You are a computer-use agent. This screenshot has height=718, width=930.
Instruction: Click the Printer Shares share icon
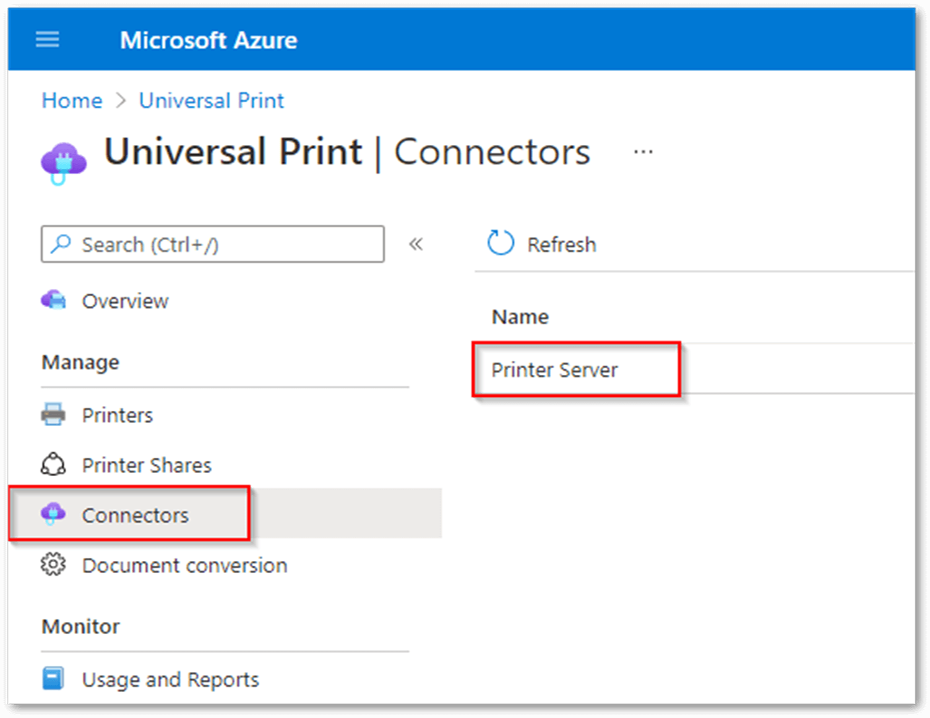(x=53, y=464)
